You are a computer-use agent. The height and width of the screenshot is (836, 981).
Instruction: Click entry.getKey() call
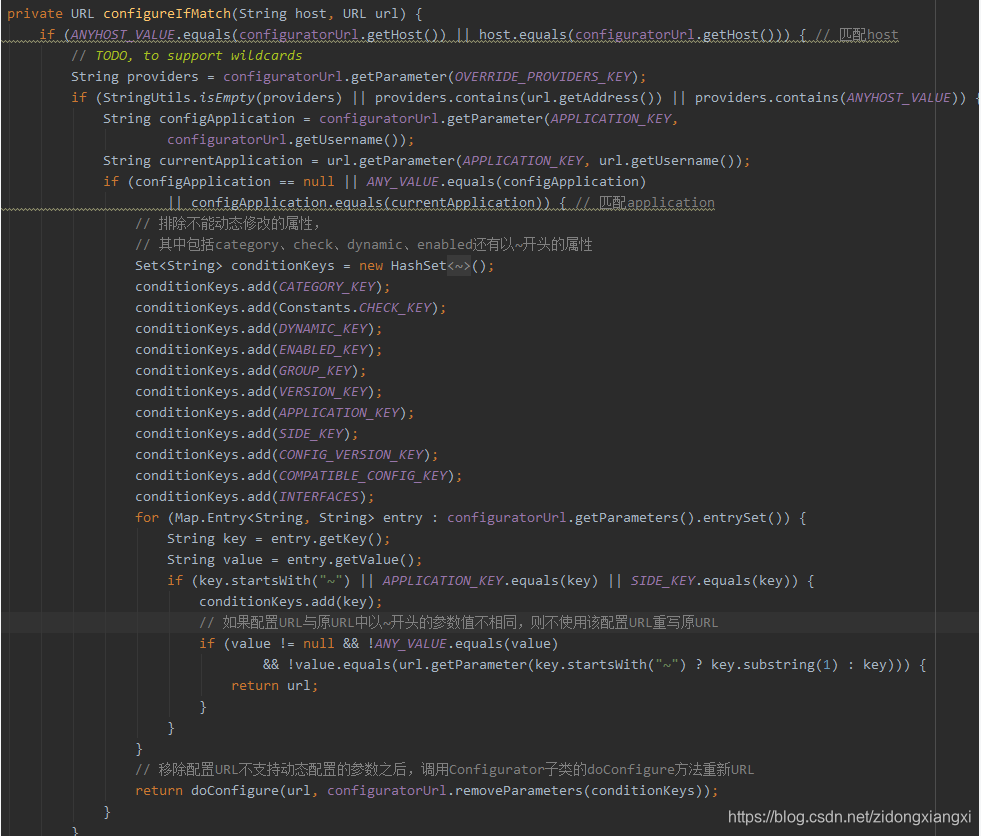tap(327, 539)
